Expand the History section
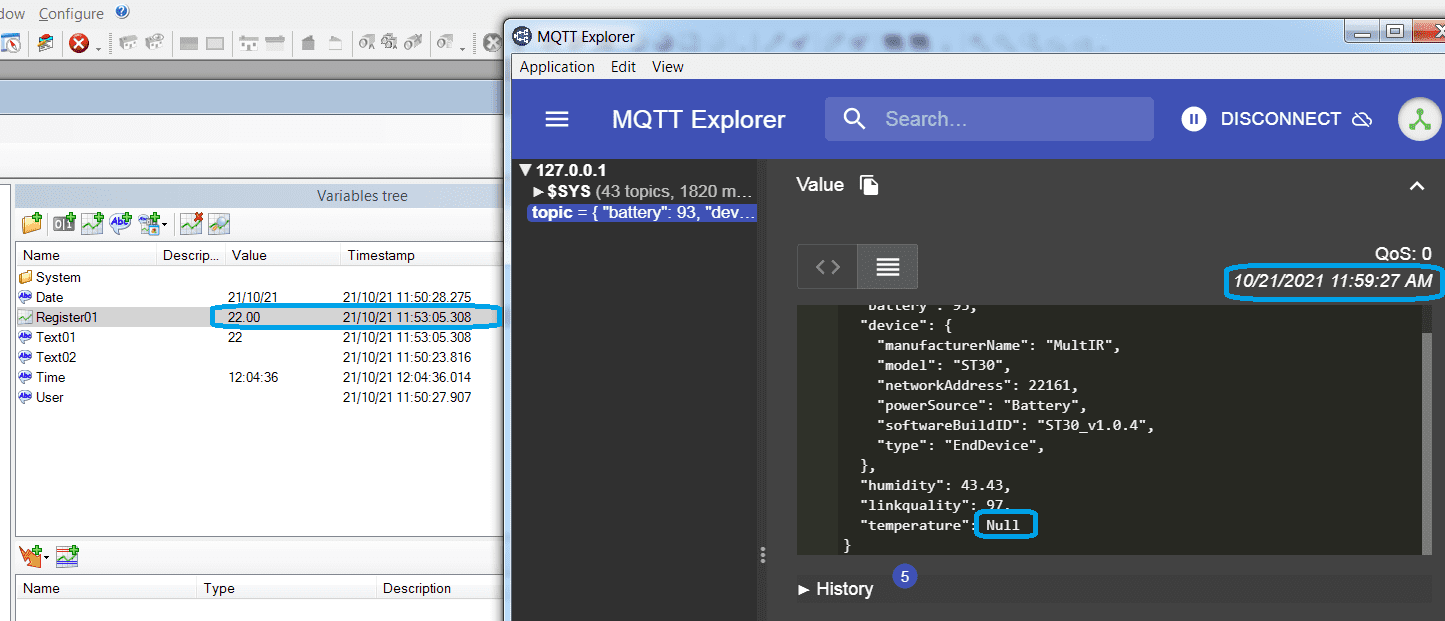Image resolution: width=1445 pixels, height=621 pixels. pyautogui.click(x=835, y=589)
